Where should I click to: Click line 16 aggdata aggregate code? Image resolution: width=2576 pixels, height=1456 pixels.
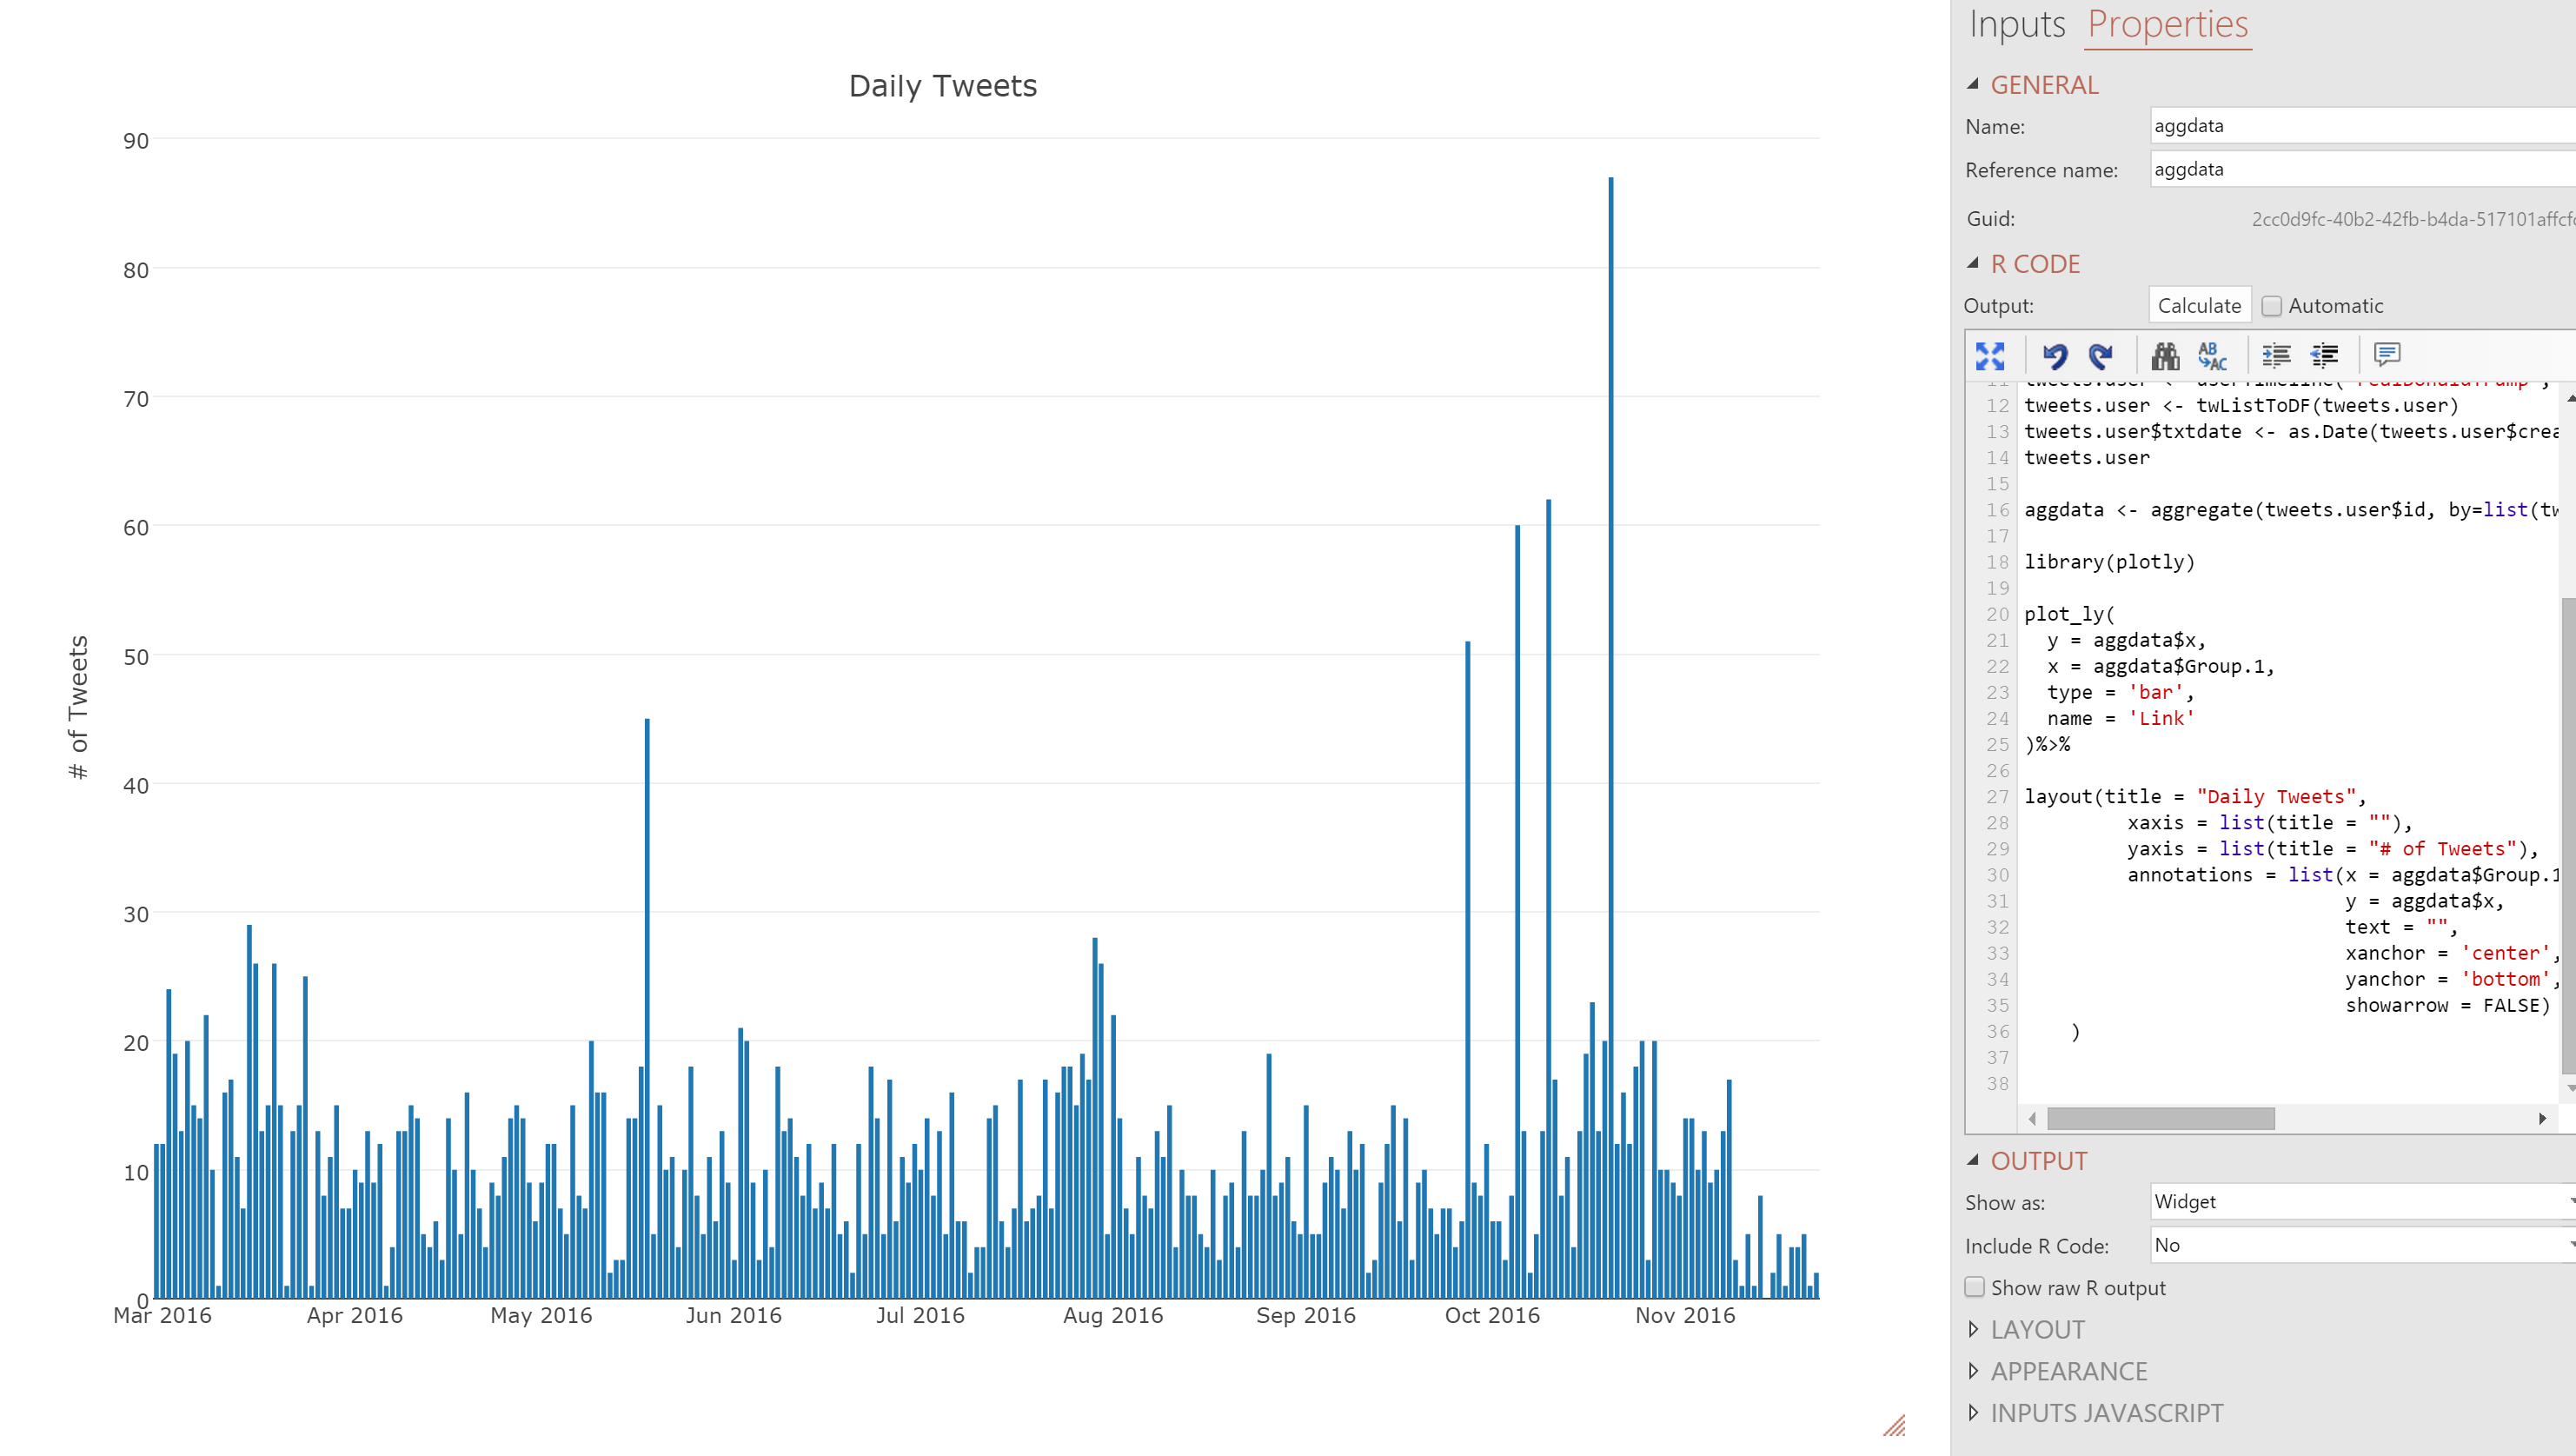(2290, 510)
